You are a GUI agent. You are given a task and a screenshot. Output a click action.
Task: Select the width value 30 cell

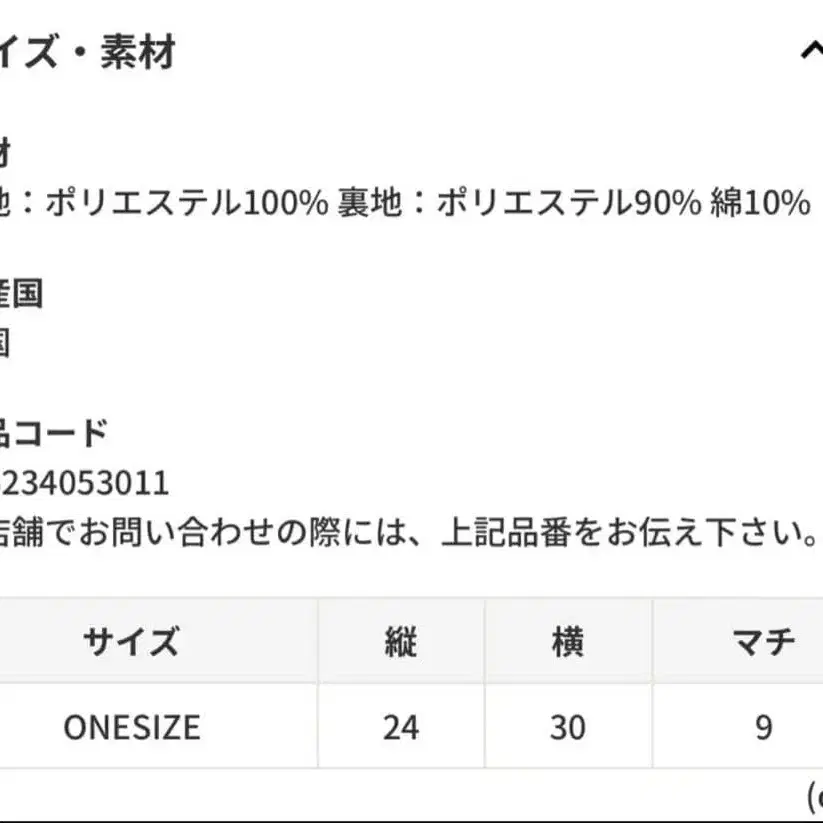(x=567, y=727)
